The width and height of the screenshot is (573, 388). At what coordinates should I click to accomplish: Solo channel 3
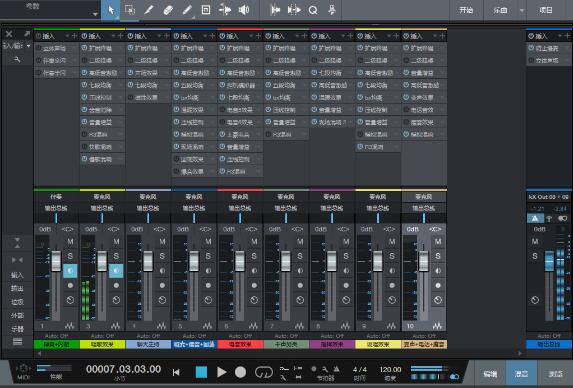(116, 256)
